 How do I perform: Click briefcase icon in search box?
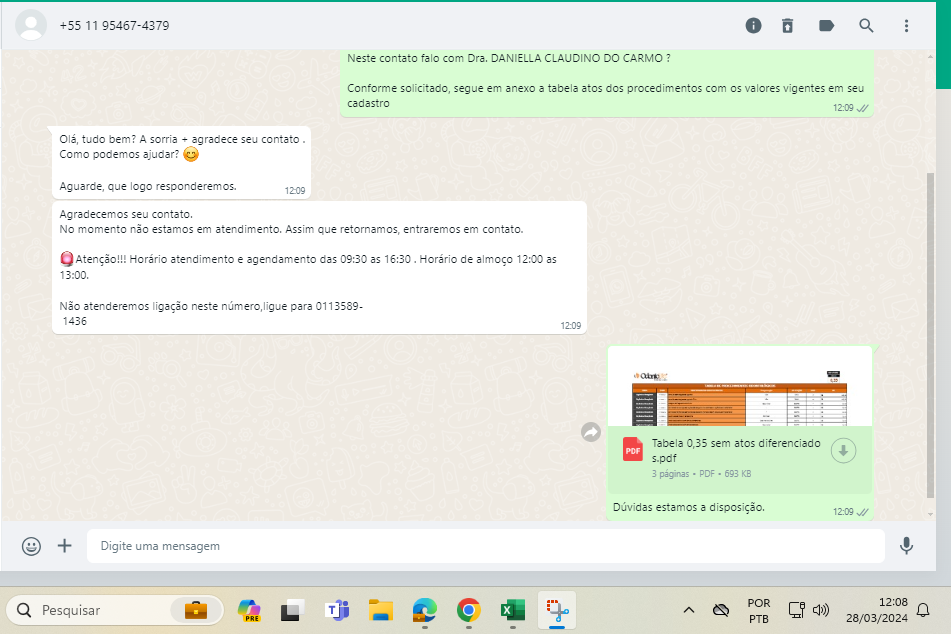[x=196, y=610]
